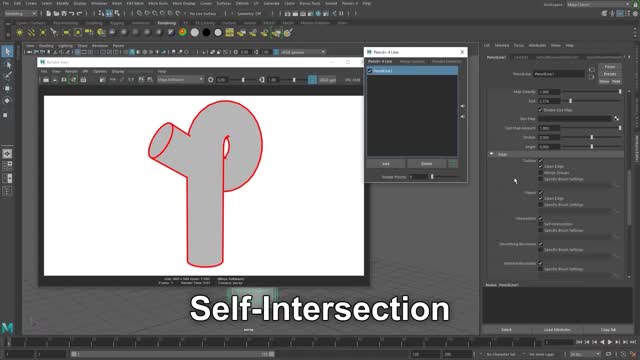Screen dimensions: 640x360
Task: Open the menu set dropdown at top left
Action: pos(20,13)
